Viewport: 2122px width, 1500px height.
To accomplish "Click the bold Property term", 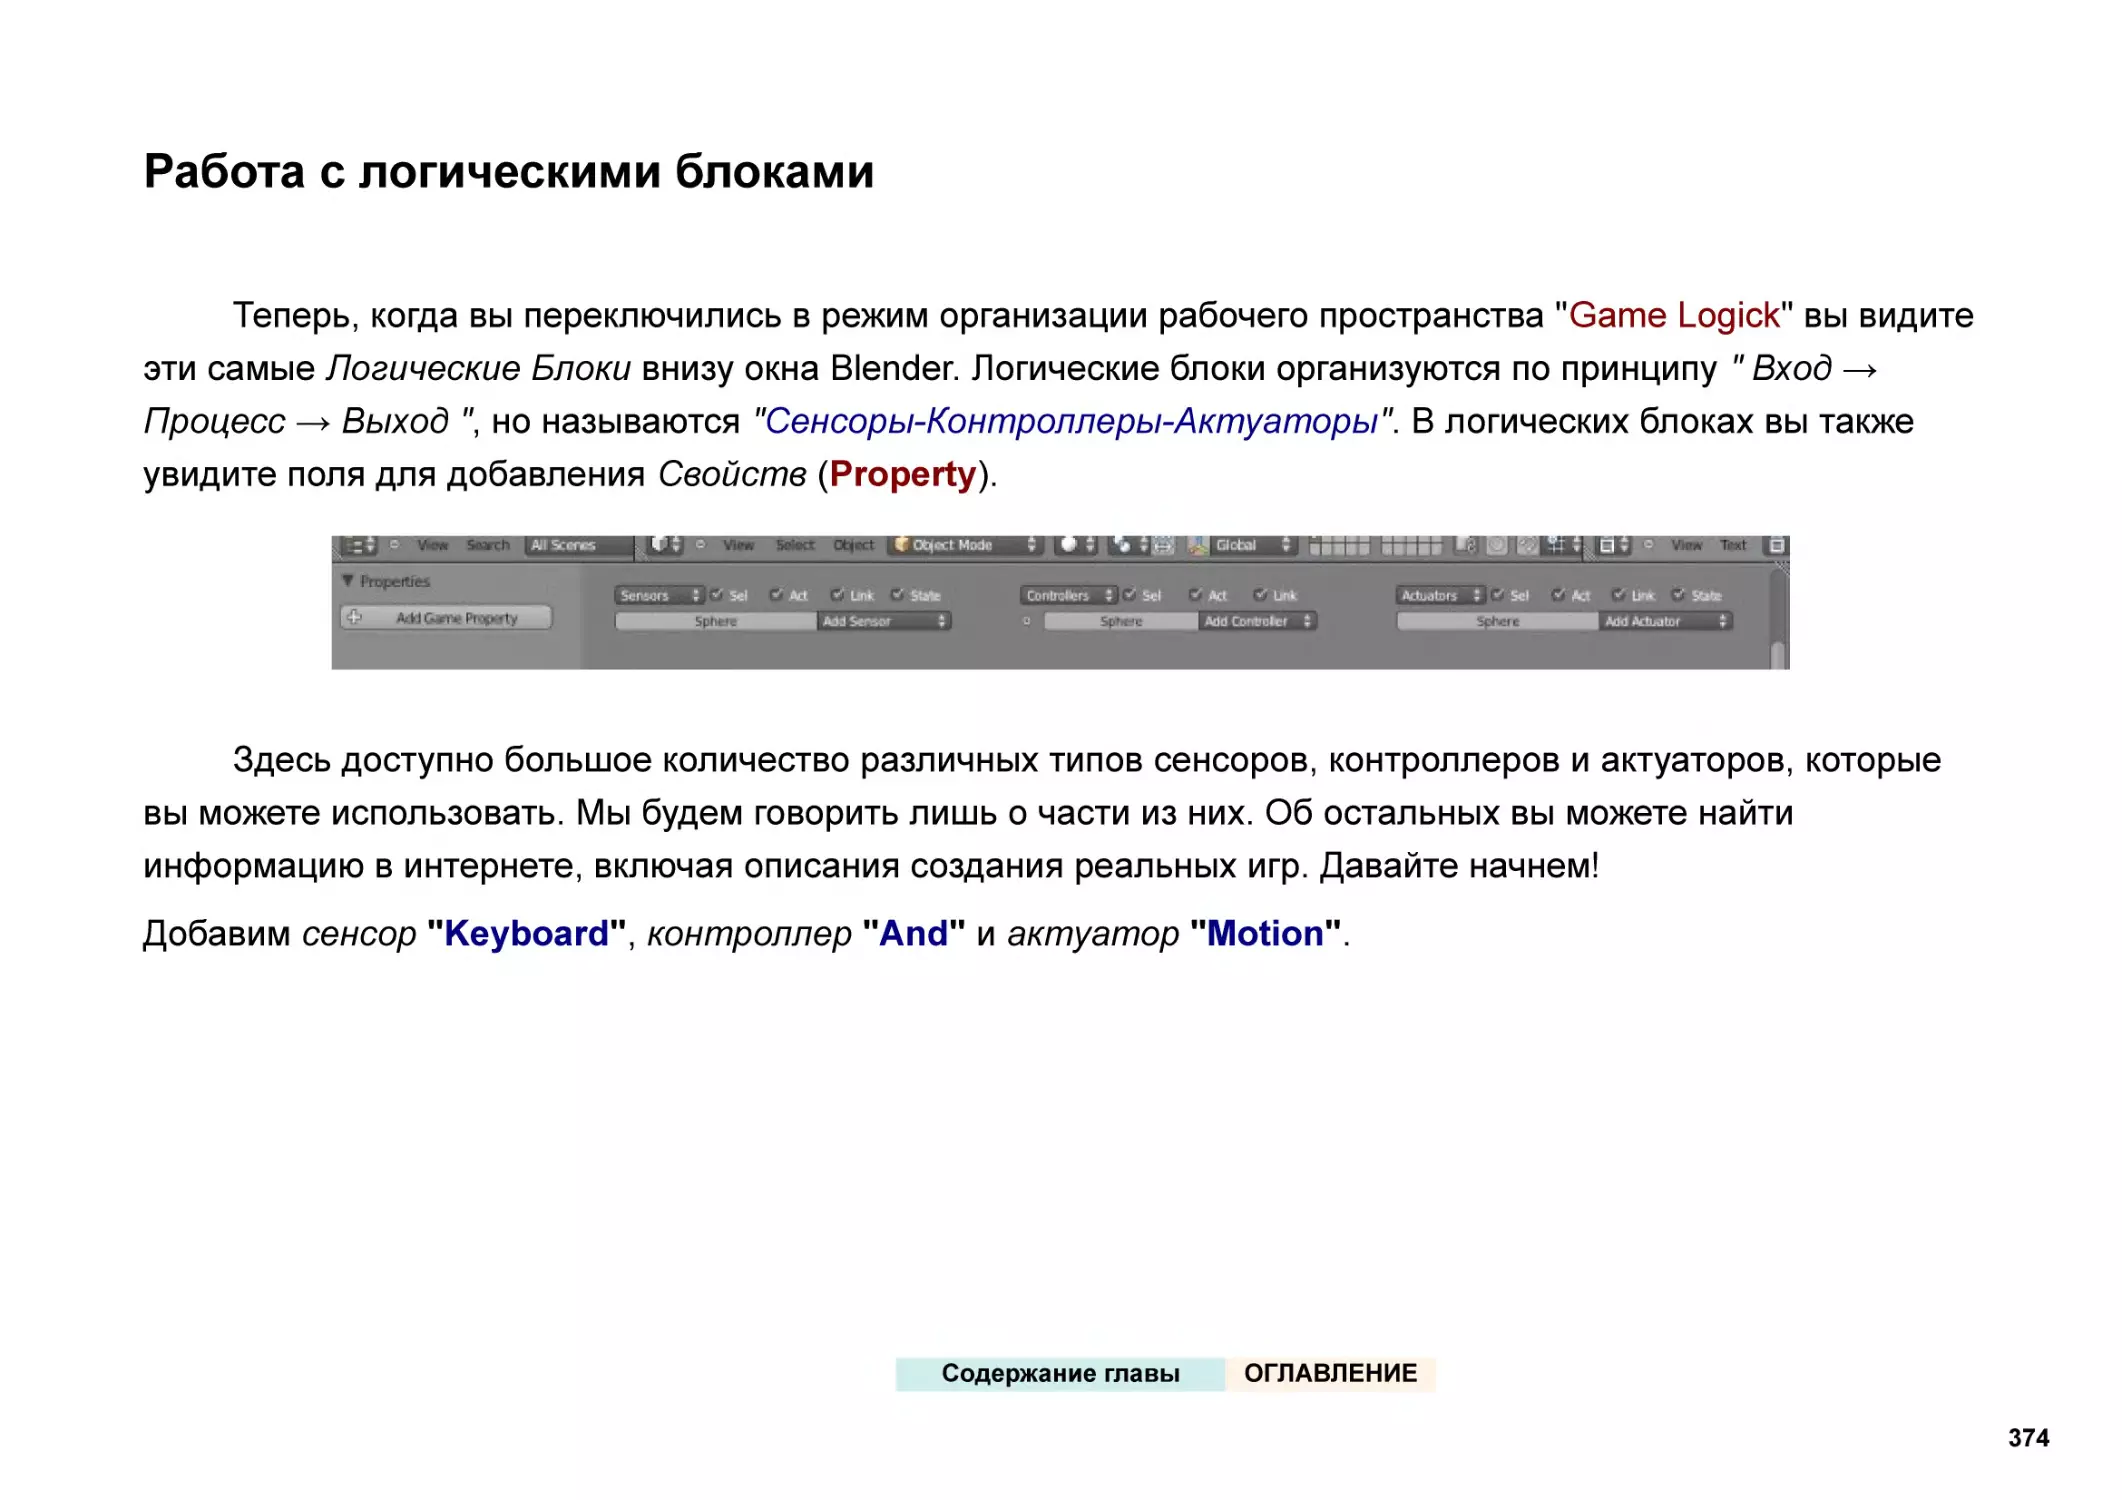I will (x=903, y=474).
